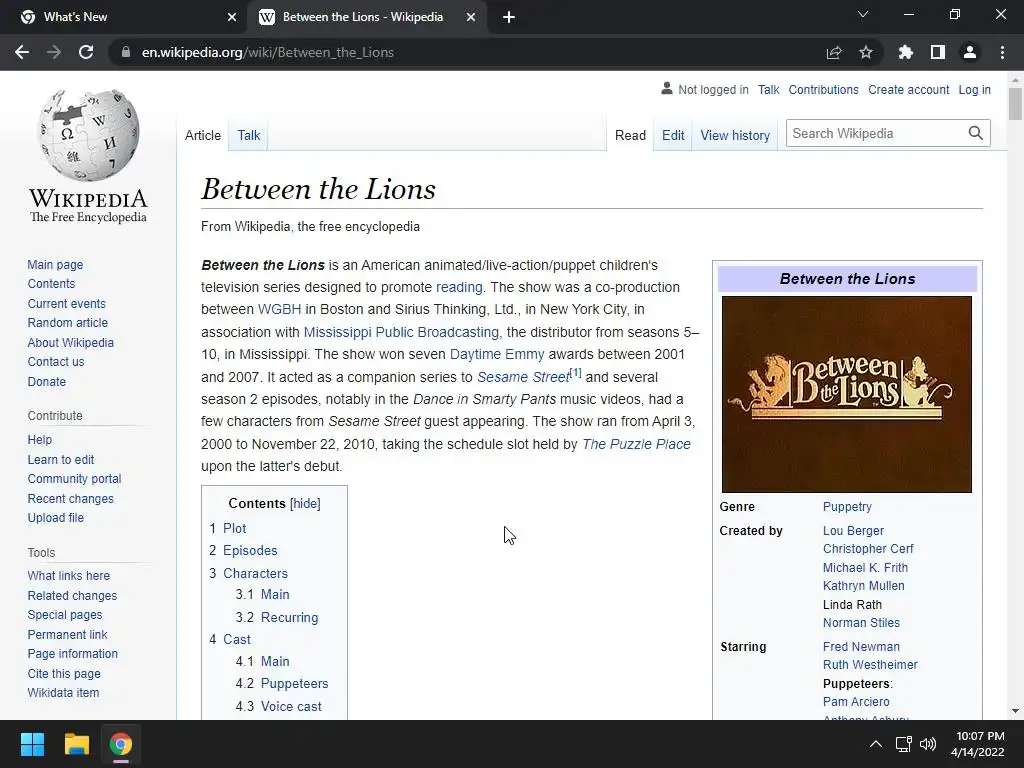
Task: Click the Donate sidebar link
Action: point(46,381)
